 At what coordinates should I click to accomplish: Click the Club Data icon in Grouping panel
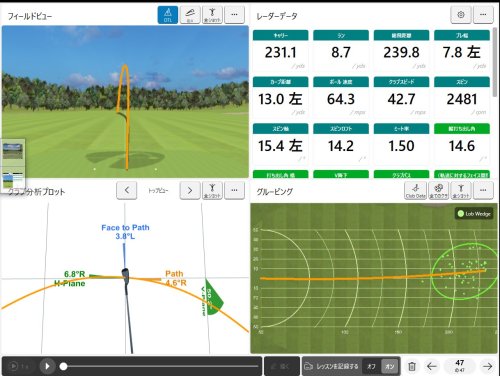pyautogui.click(x=416, y=190)
